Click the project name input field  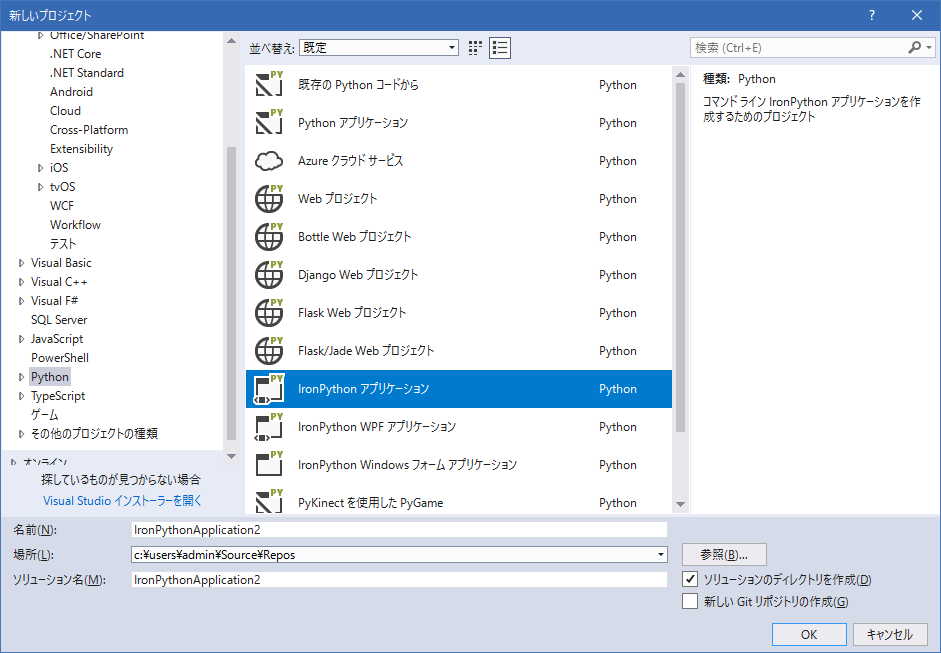pos(398,530)
